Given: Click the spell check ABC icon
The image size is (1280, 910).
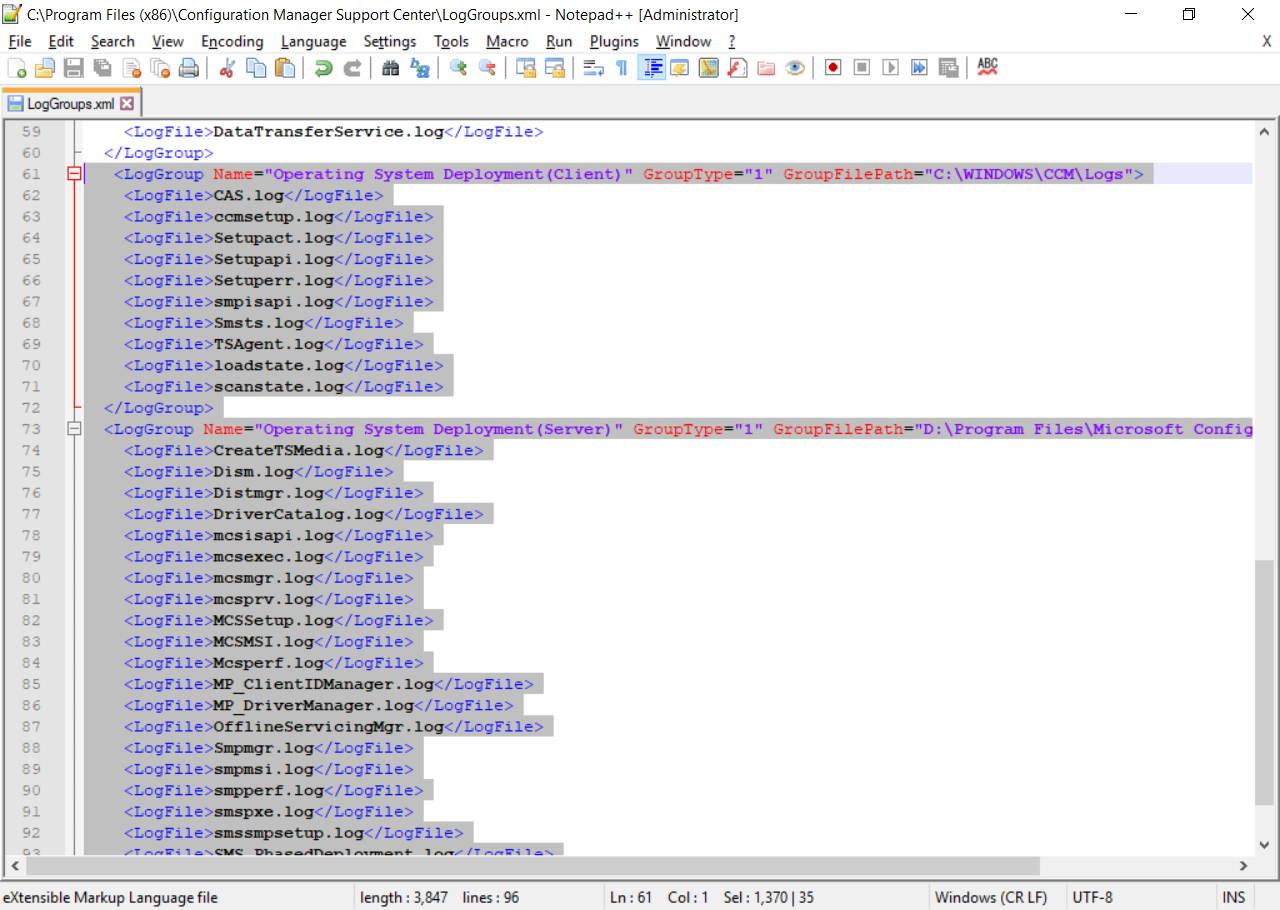Looking at the screenshot, I should [988, 67].
